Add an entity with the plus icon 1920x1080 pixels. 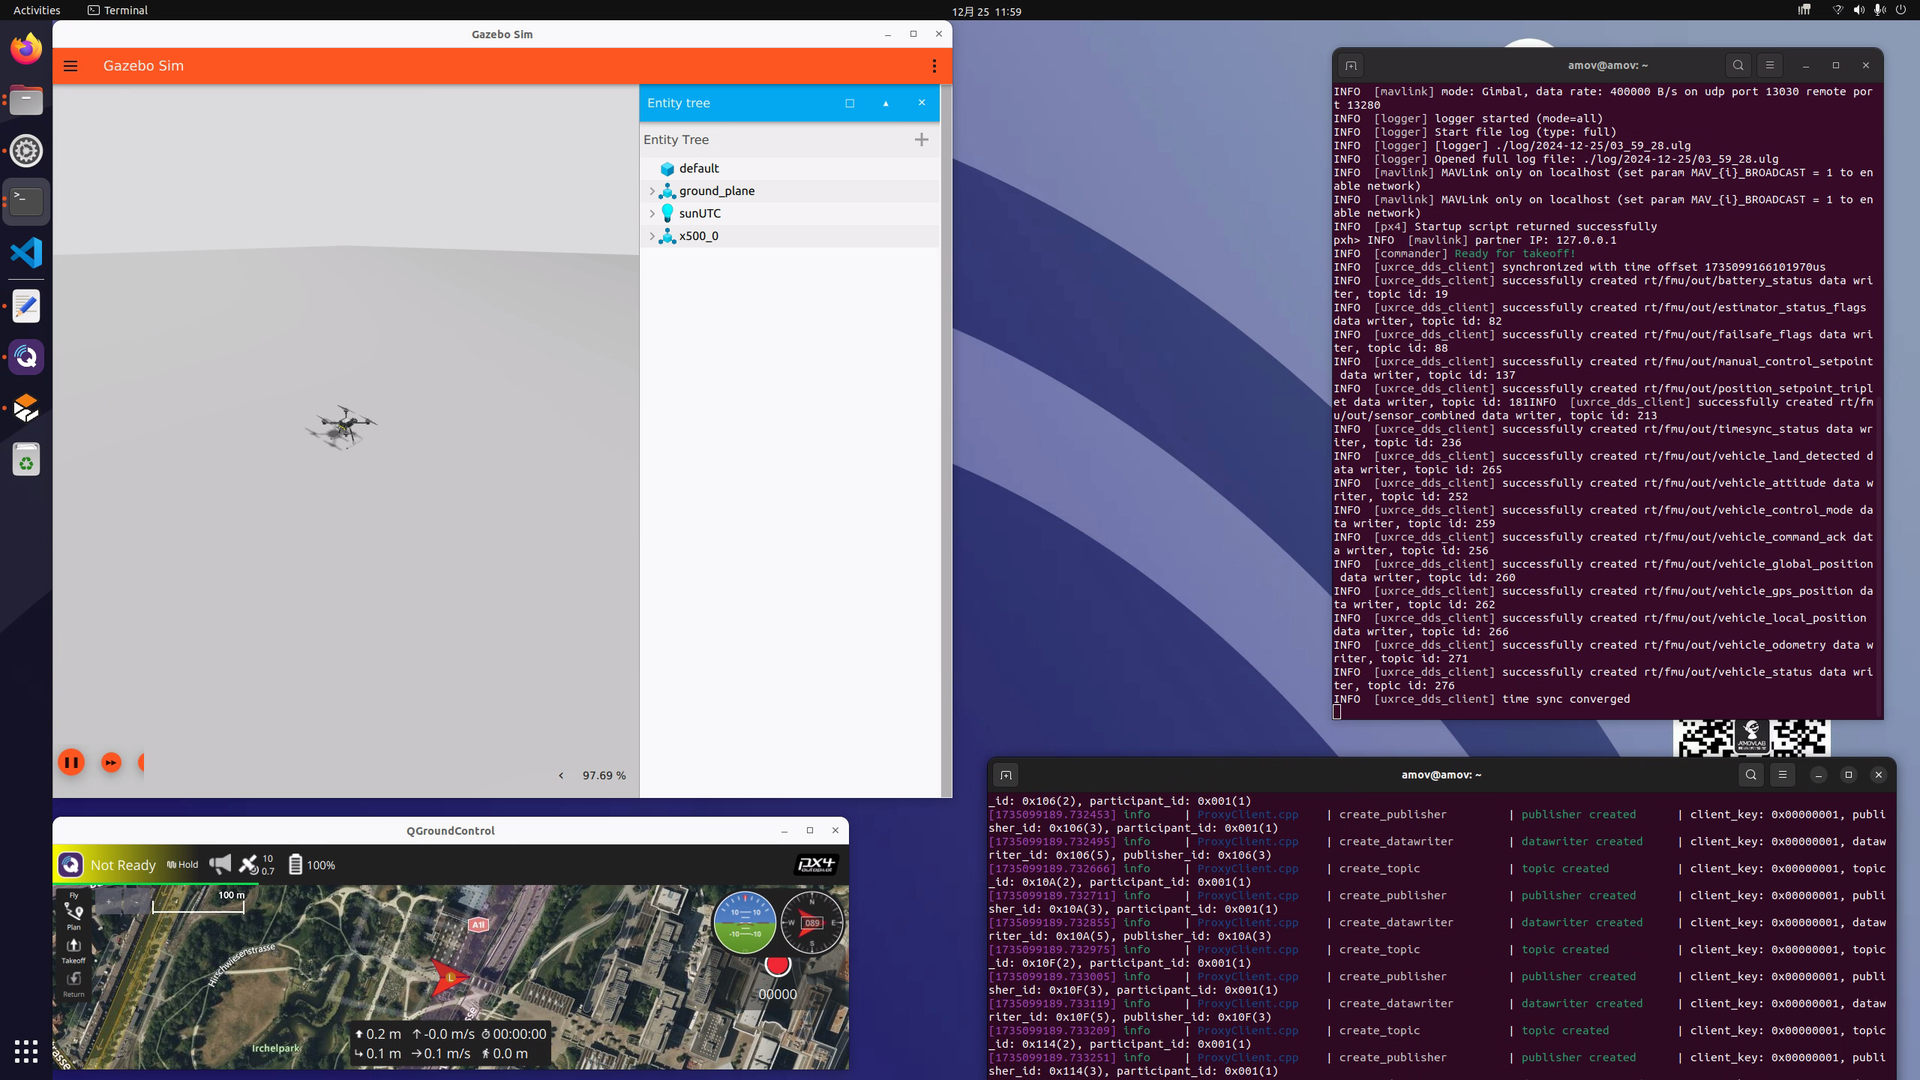pos(922,140)
